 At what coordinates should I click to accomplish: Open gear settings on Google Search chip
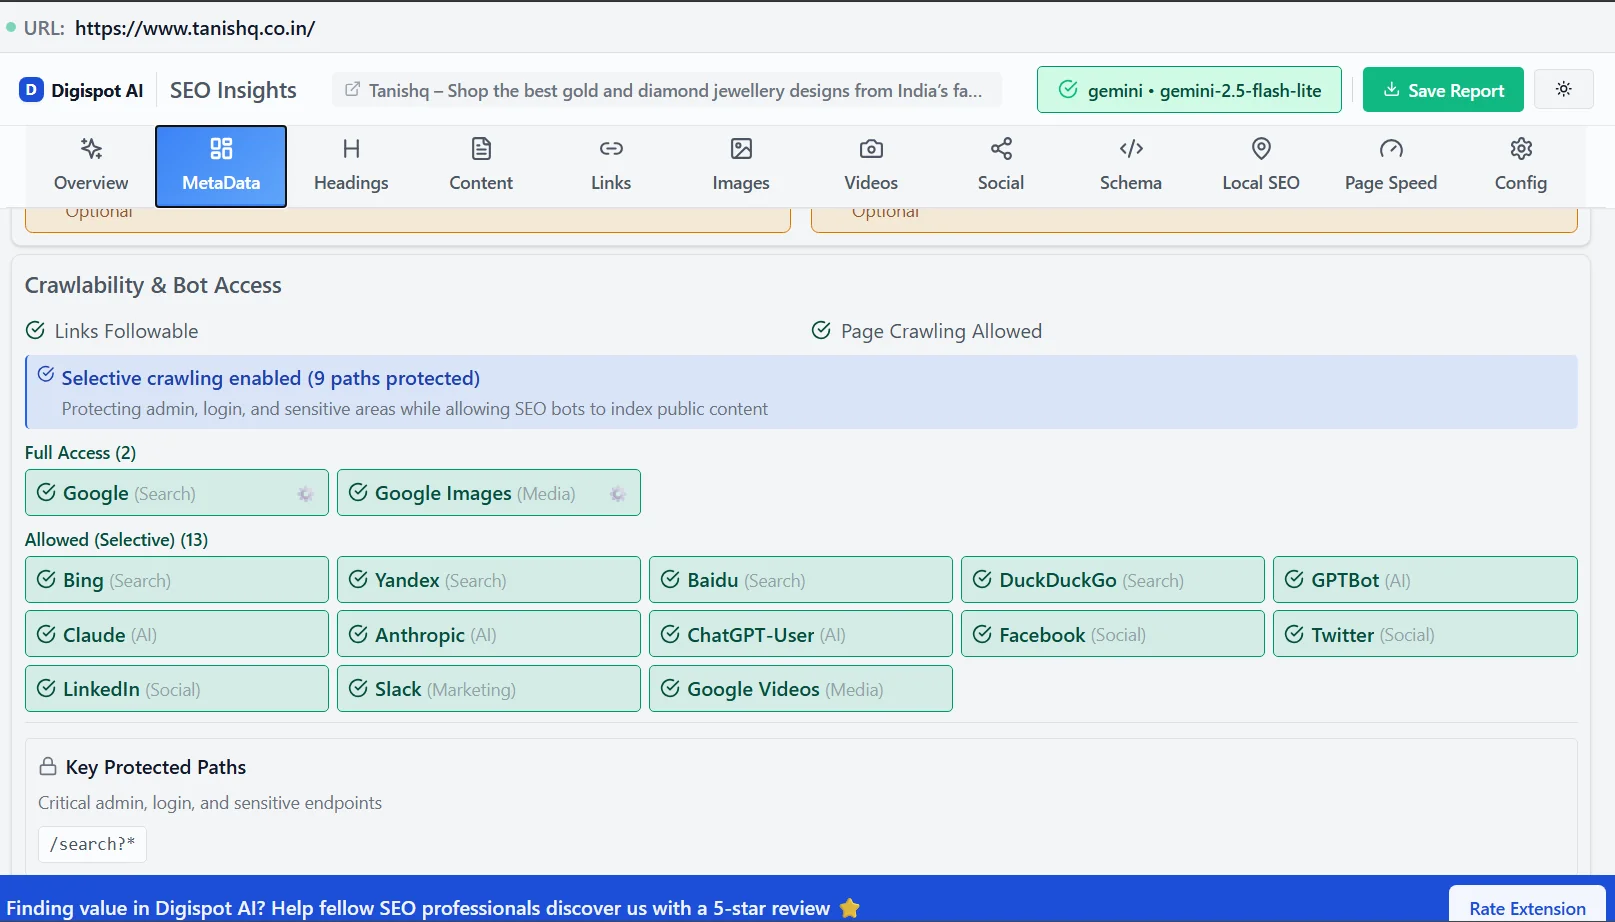pos(305,493)
